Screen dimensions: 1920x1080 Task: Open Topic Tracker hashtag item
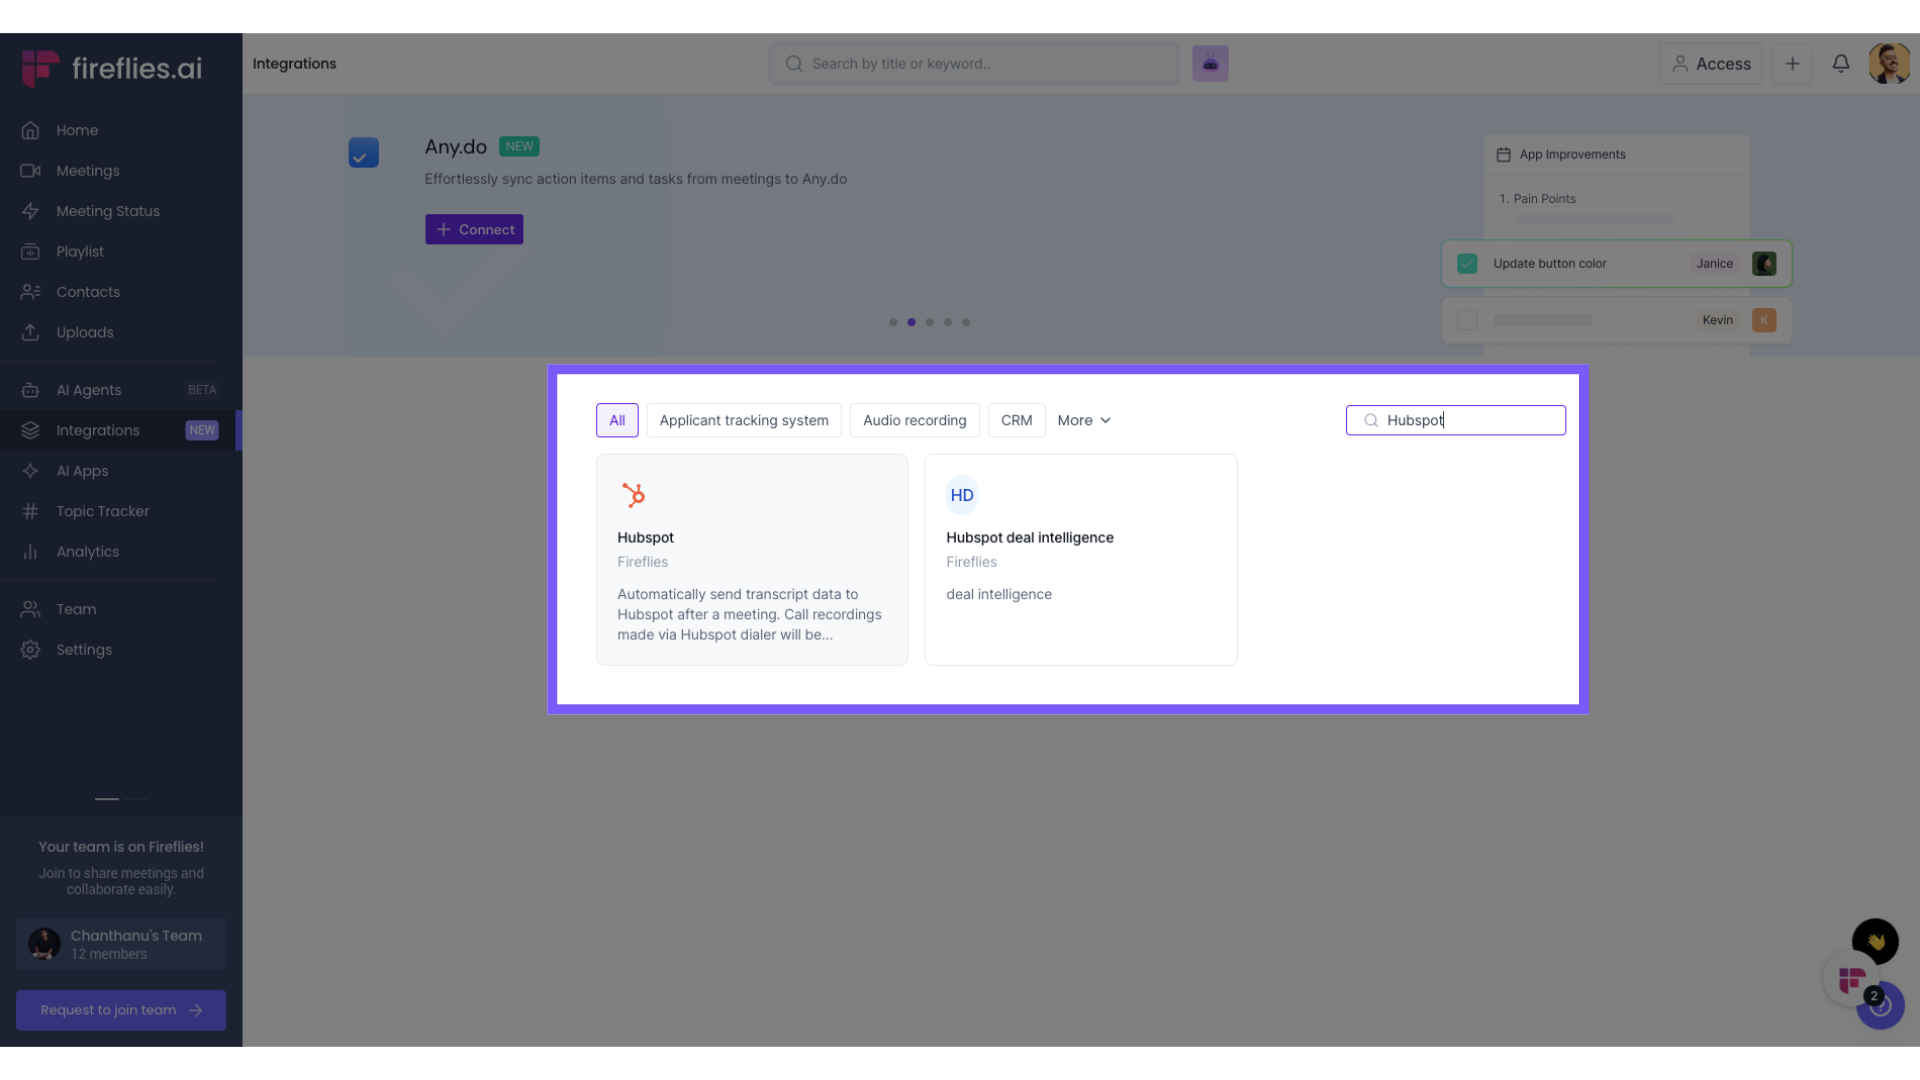[x=102, y=511]
